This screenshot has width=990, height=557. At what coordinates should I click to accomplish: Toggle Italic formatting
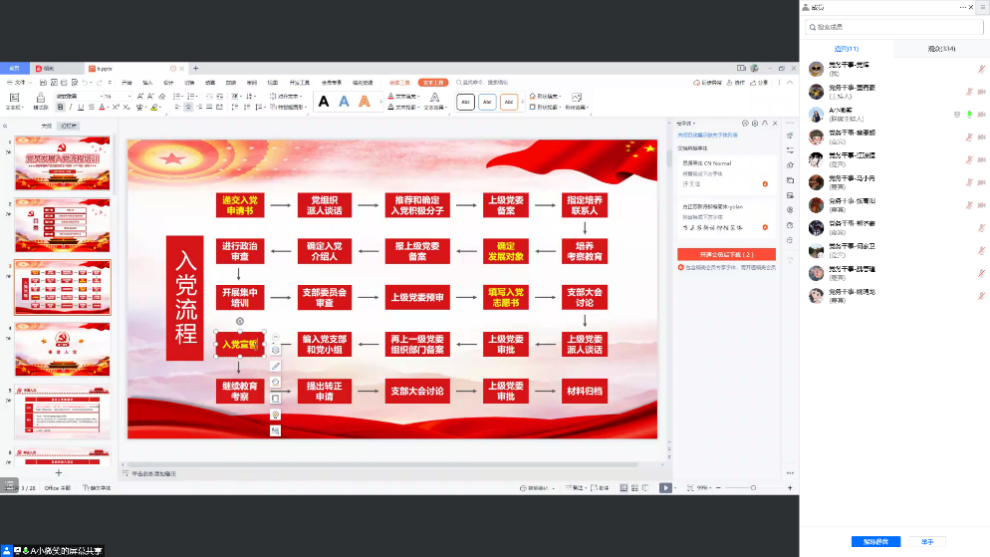pos(70,107)
